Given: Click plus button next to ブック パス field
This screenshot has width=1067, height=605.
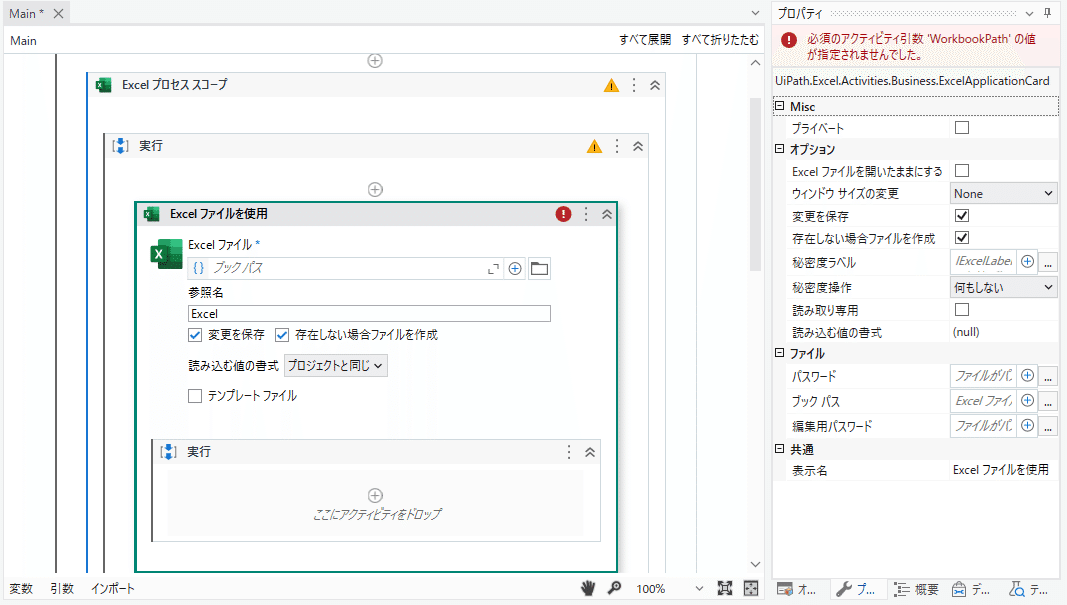Looking at the screenshot, I should (x=515, y=269).
